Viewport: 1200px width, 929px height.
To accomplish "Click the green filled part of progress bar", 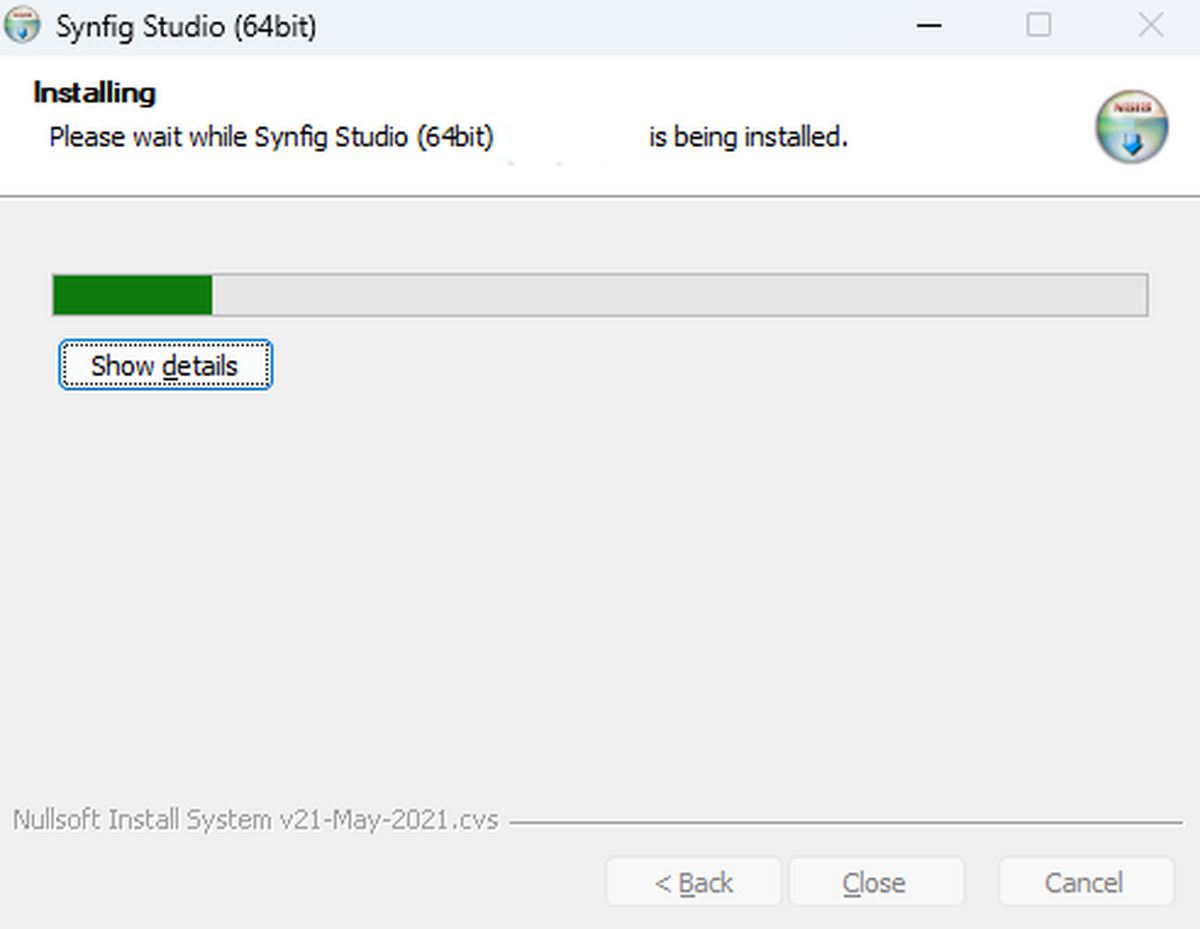I will 132,295.
